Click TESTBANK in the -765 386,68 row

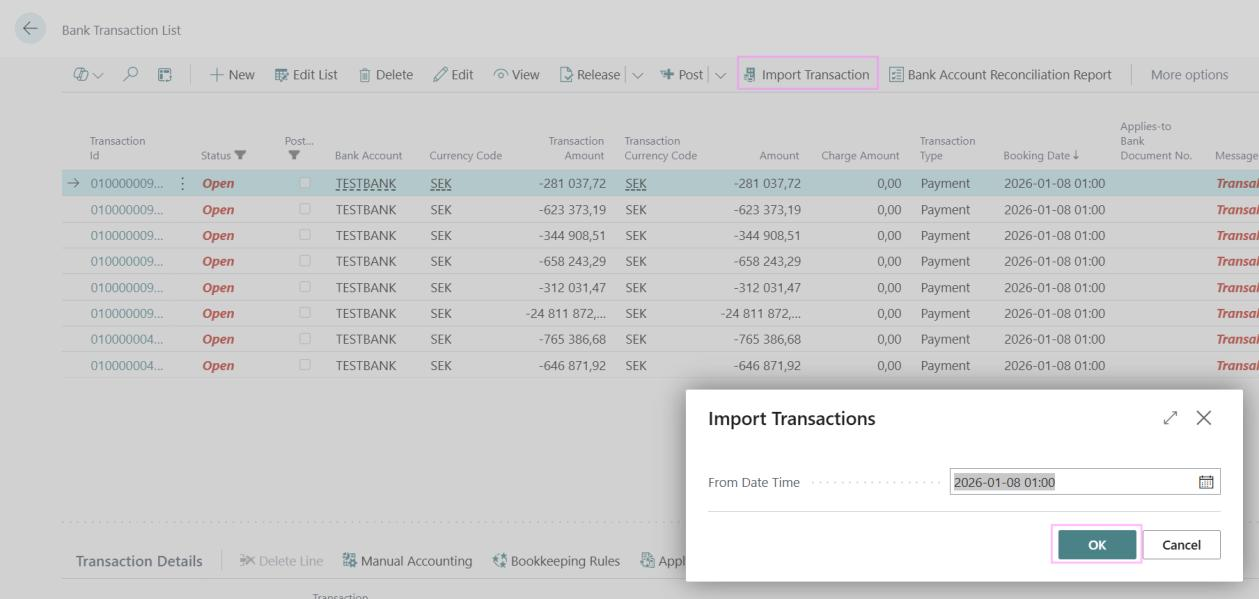[x=366, y=340]
